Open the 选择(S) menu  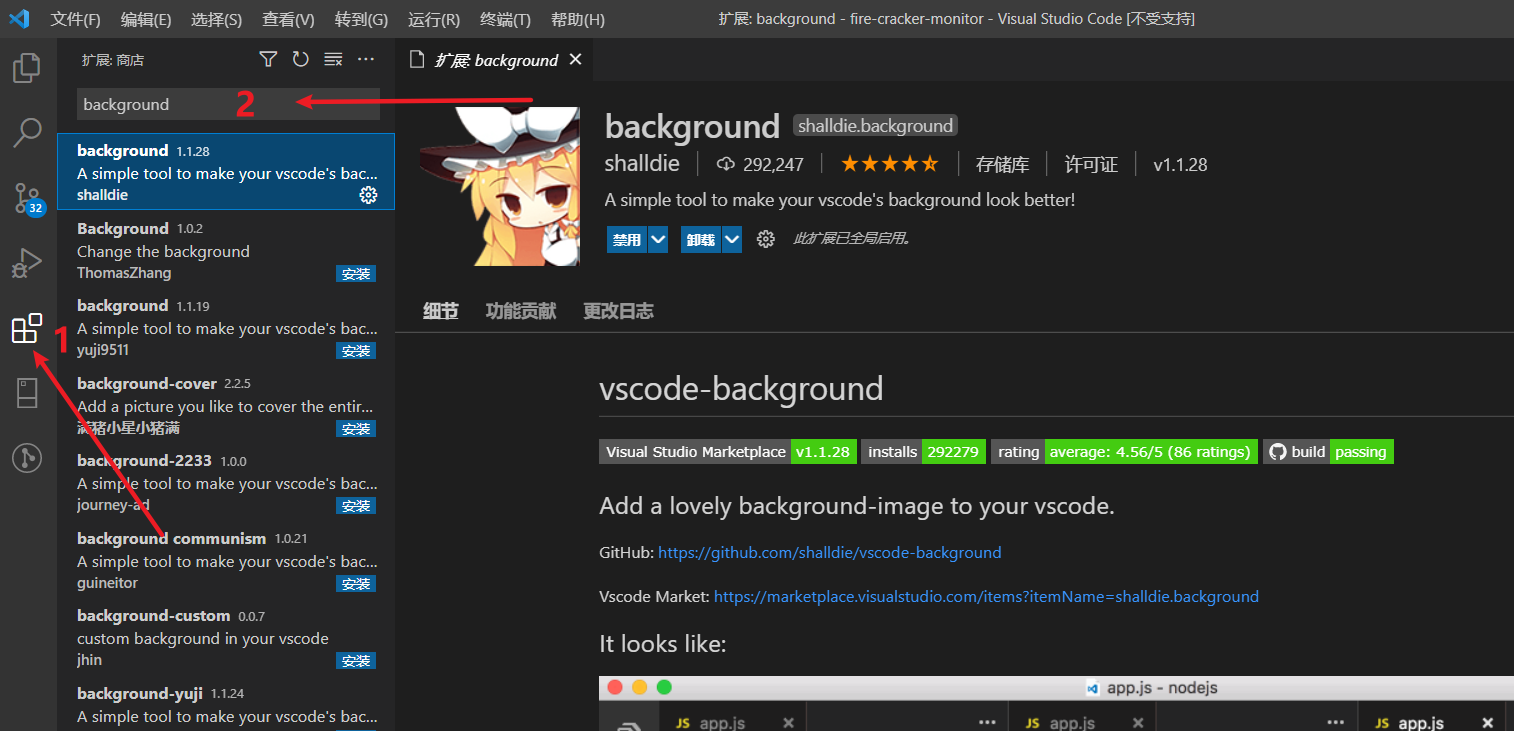pos(216,19)
